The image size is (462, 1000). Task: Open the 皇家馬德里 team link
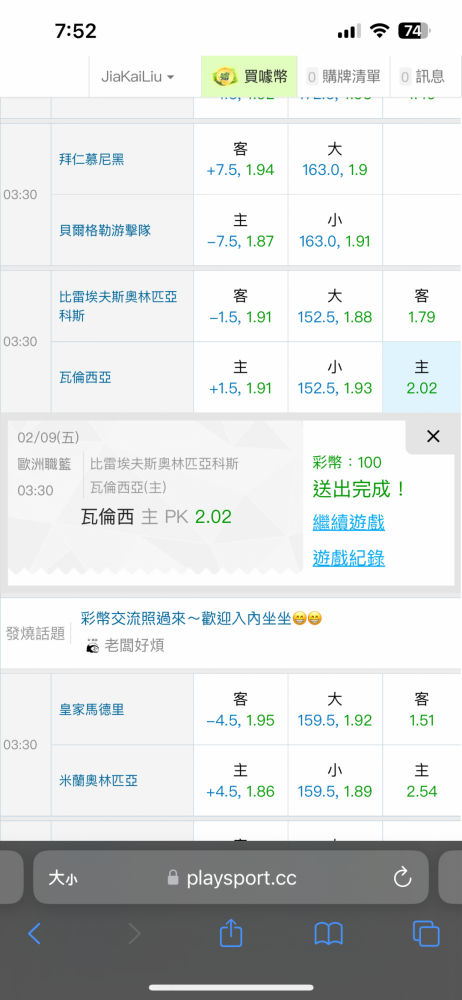92,709
